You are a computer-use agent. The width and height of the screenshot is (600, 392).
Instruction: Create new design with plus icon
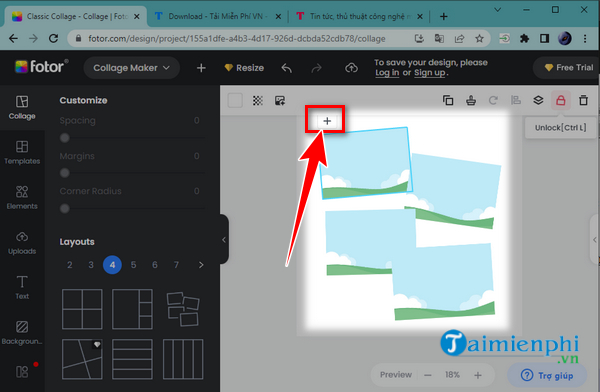(201, 68)
